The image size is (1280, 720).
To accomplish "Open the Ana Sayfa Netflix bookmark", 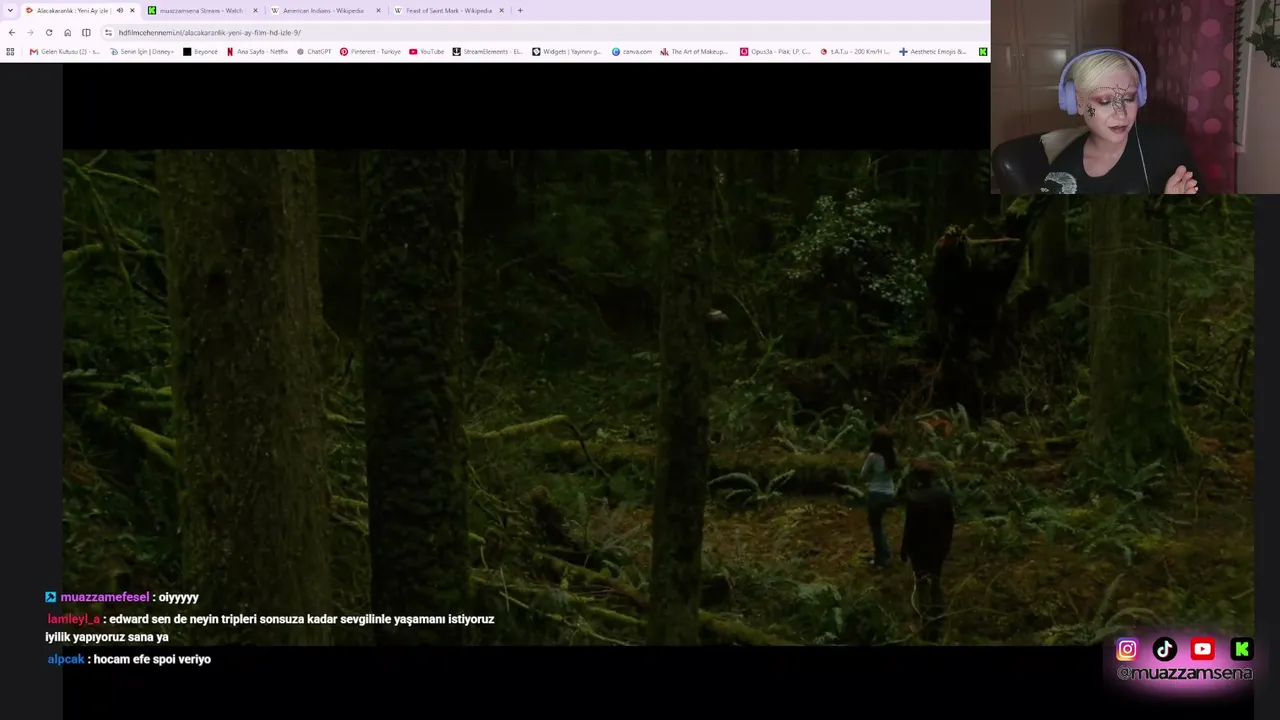I will click(x=258, y=52).
